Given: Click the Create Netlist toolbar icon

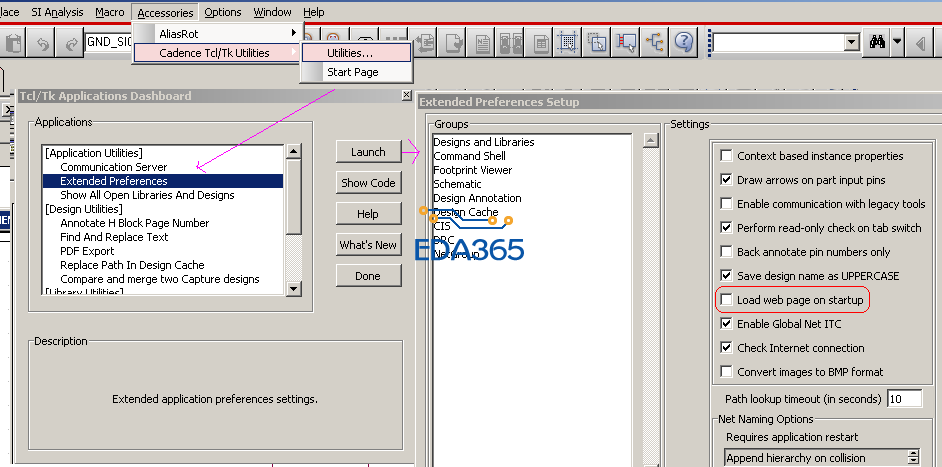Looking at the screenshot, I should coord(483,43).
